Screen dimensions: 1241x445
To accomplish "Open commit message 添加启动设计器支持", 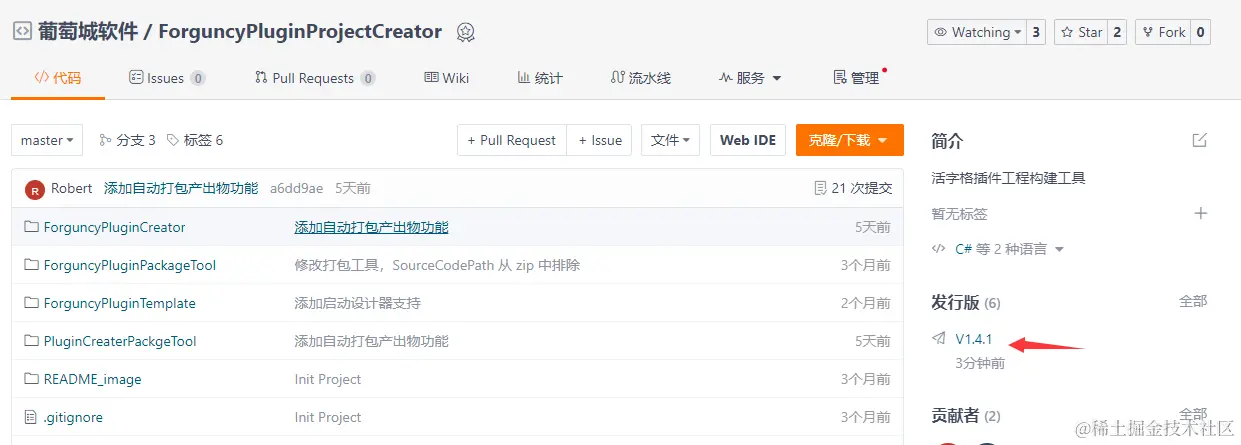I will tap(358, 303).
